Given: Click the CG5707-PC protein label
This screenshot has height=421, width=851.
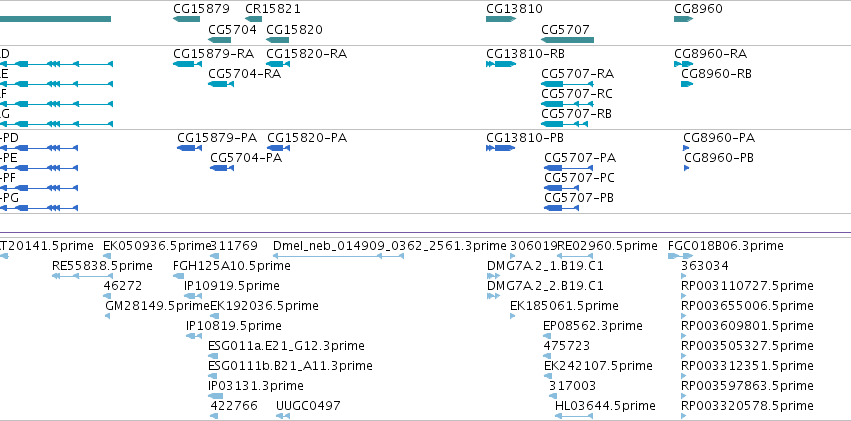Looking at the screenshot, I should (x=579, y=178).
